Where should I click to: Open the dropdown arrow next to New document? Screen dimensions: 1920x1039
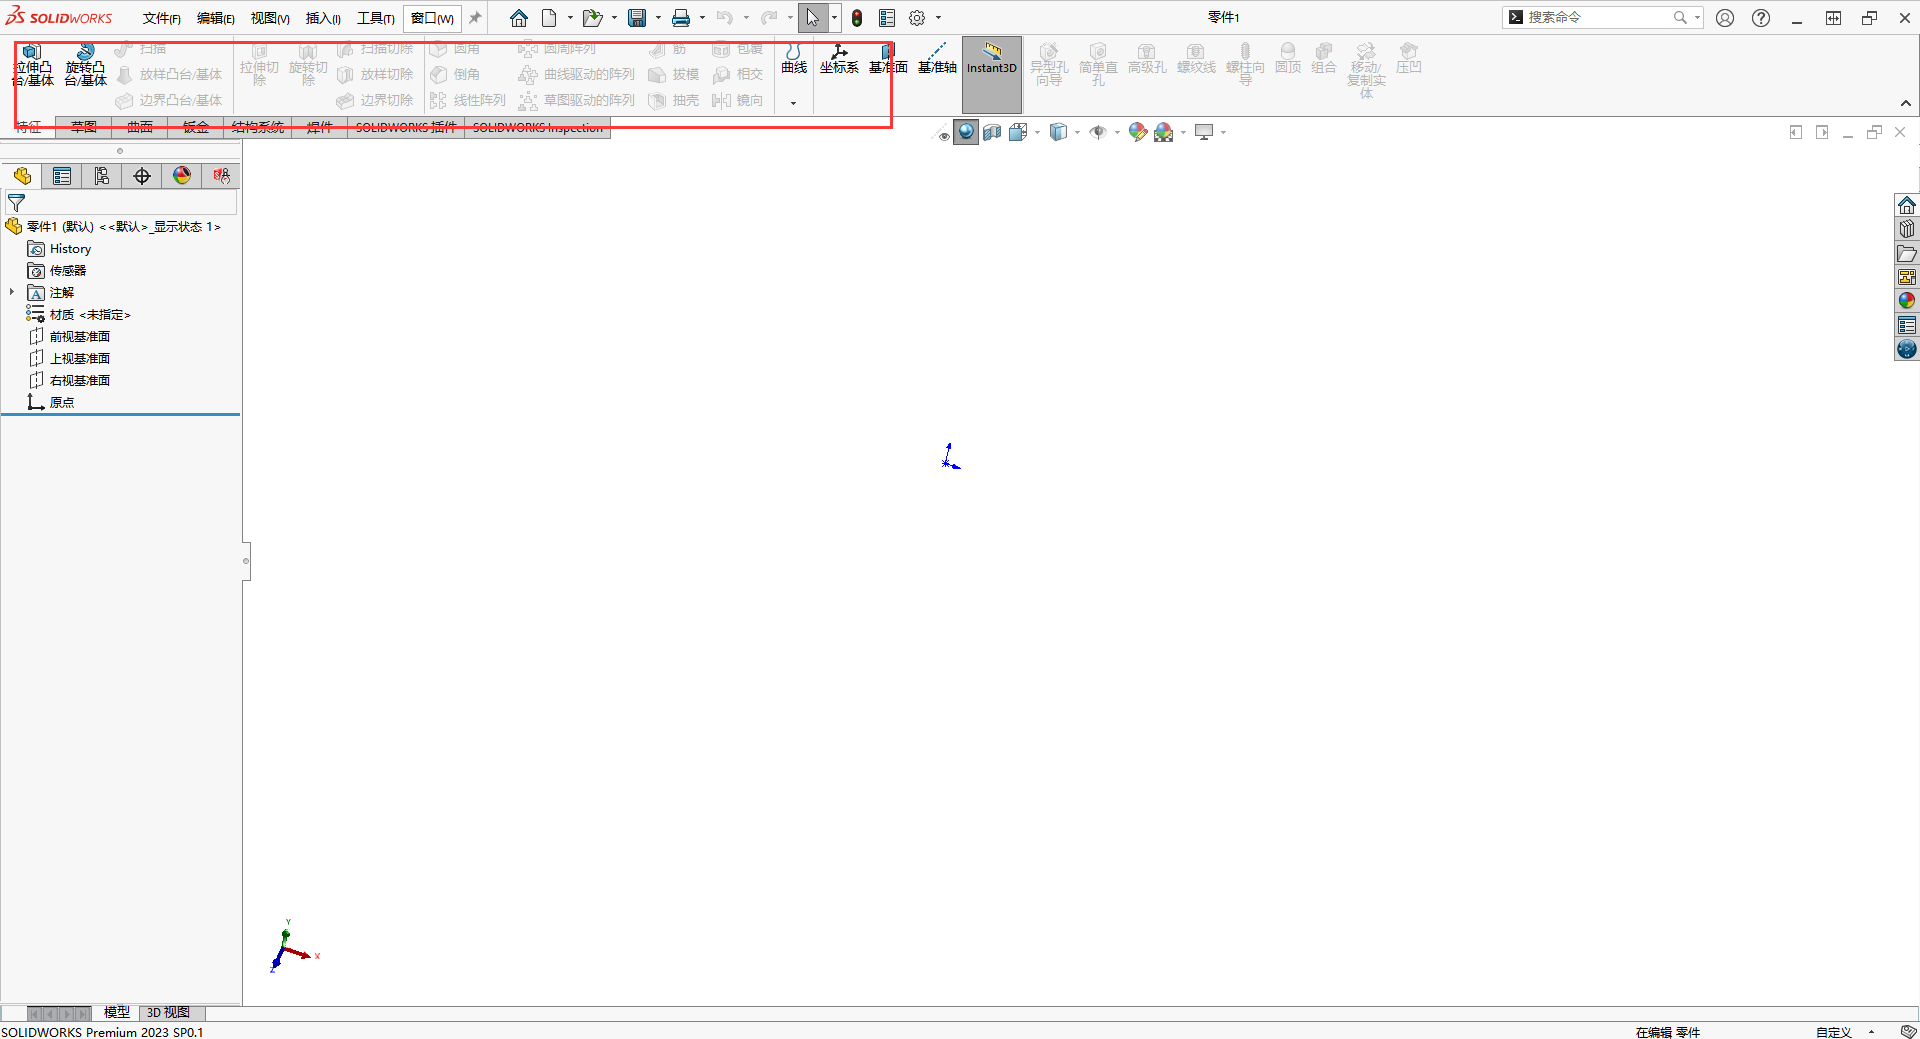[570, 18]
